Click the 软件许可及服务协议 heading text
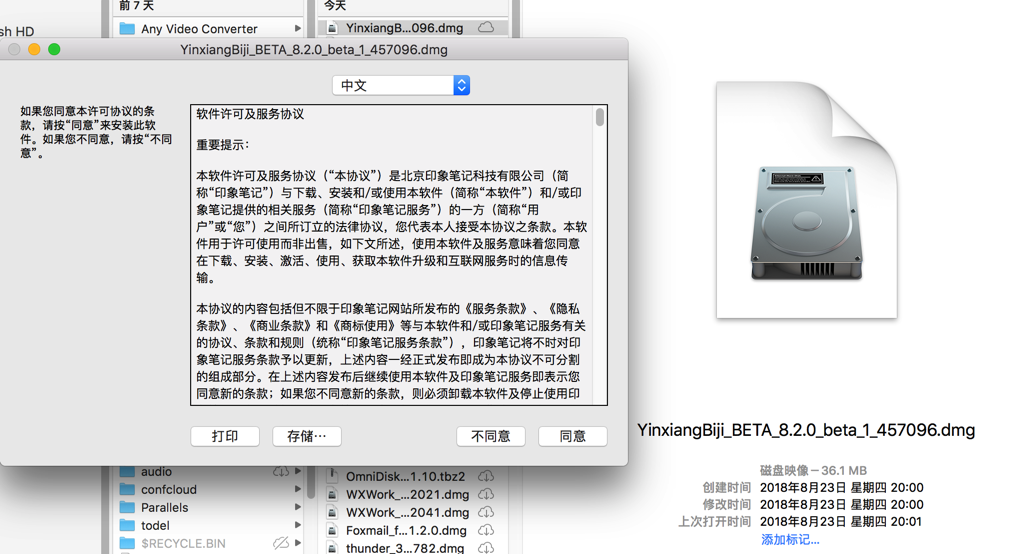 tap(250, 114)
